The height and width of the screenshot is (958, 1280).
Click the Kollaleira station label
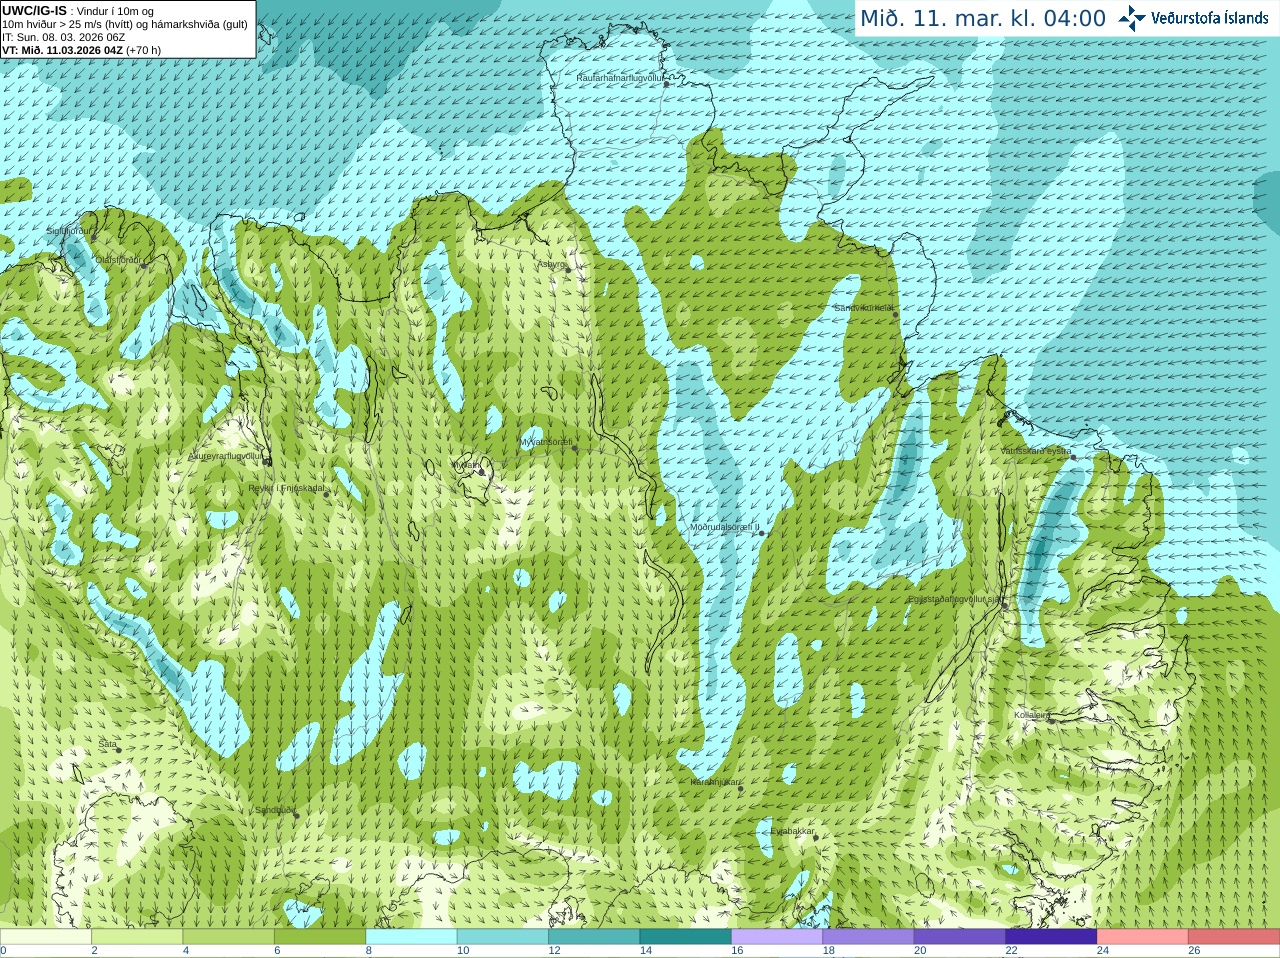[1032, 715]
